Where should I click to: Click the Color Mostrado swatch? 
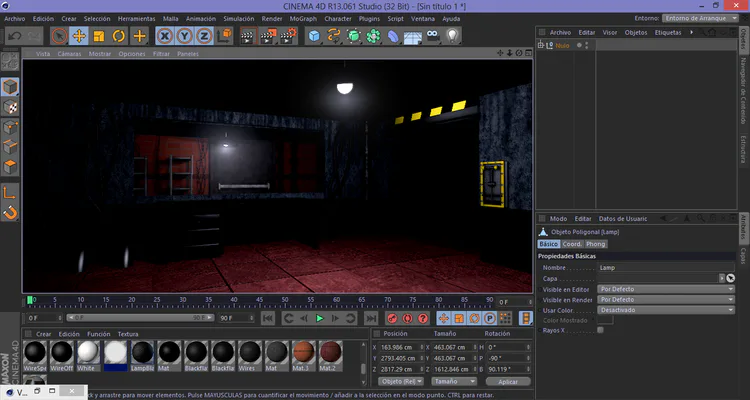(x=605, y=320)
